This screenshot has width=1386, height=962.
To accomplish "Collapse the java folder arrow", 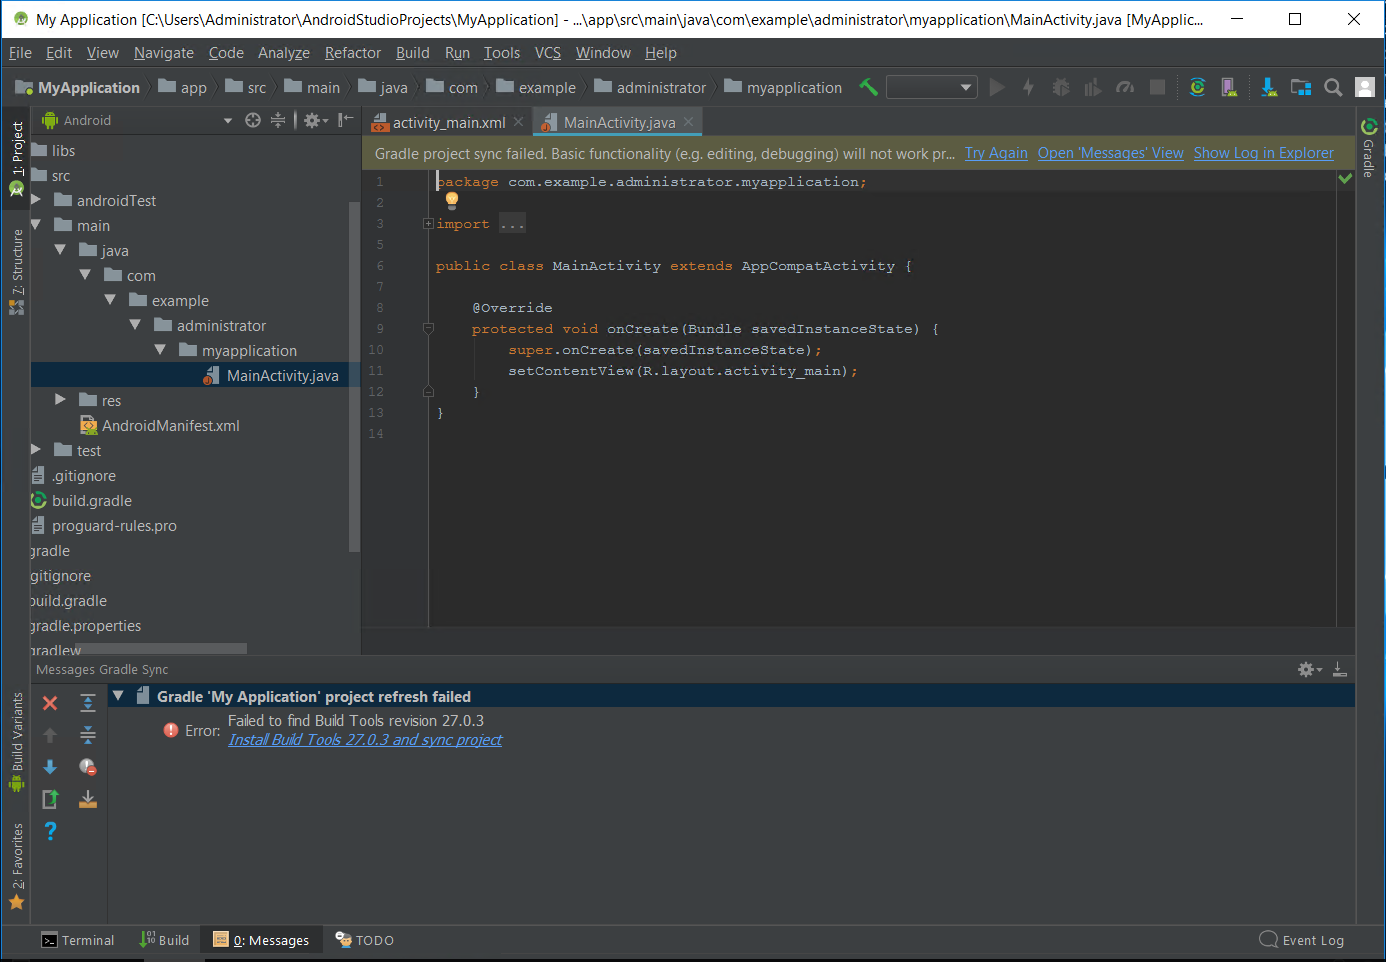I will click(61, 250).
